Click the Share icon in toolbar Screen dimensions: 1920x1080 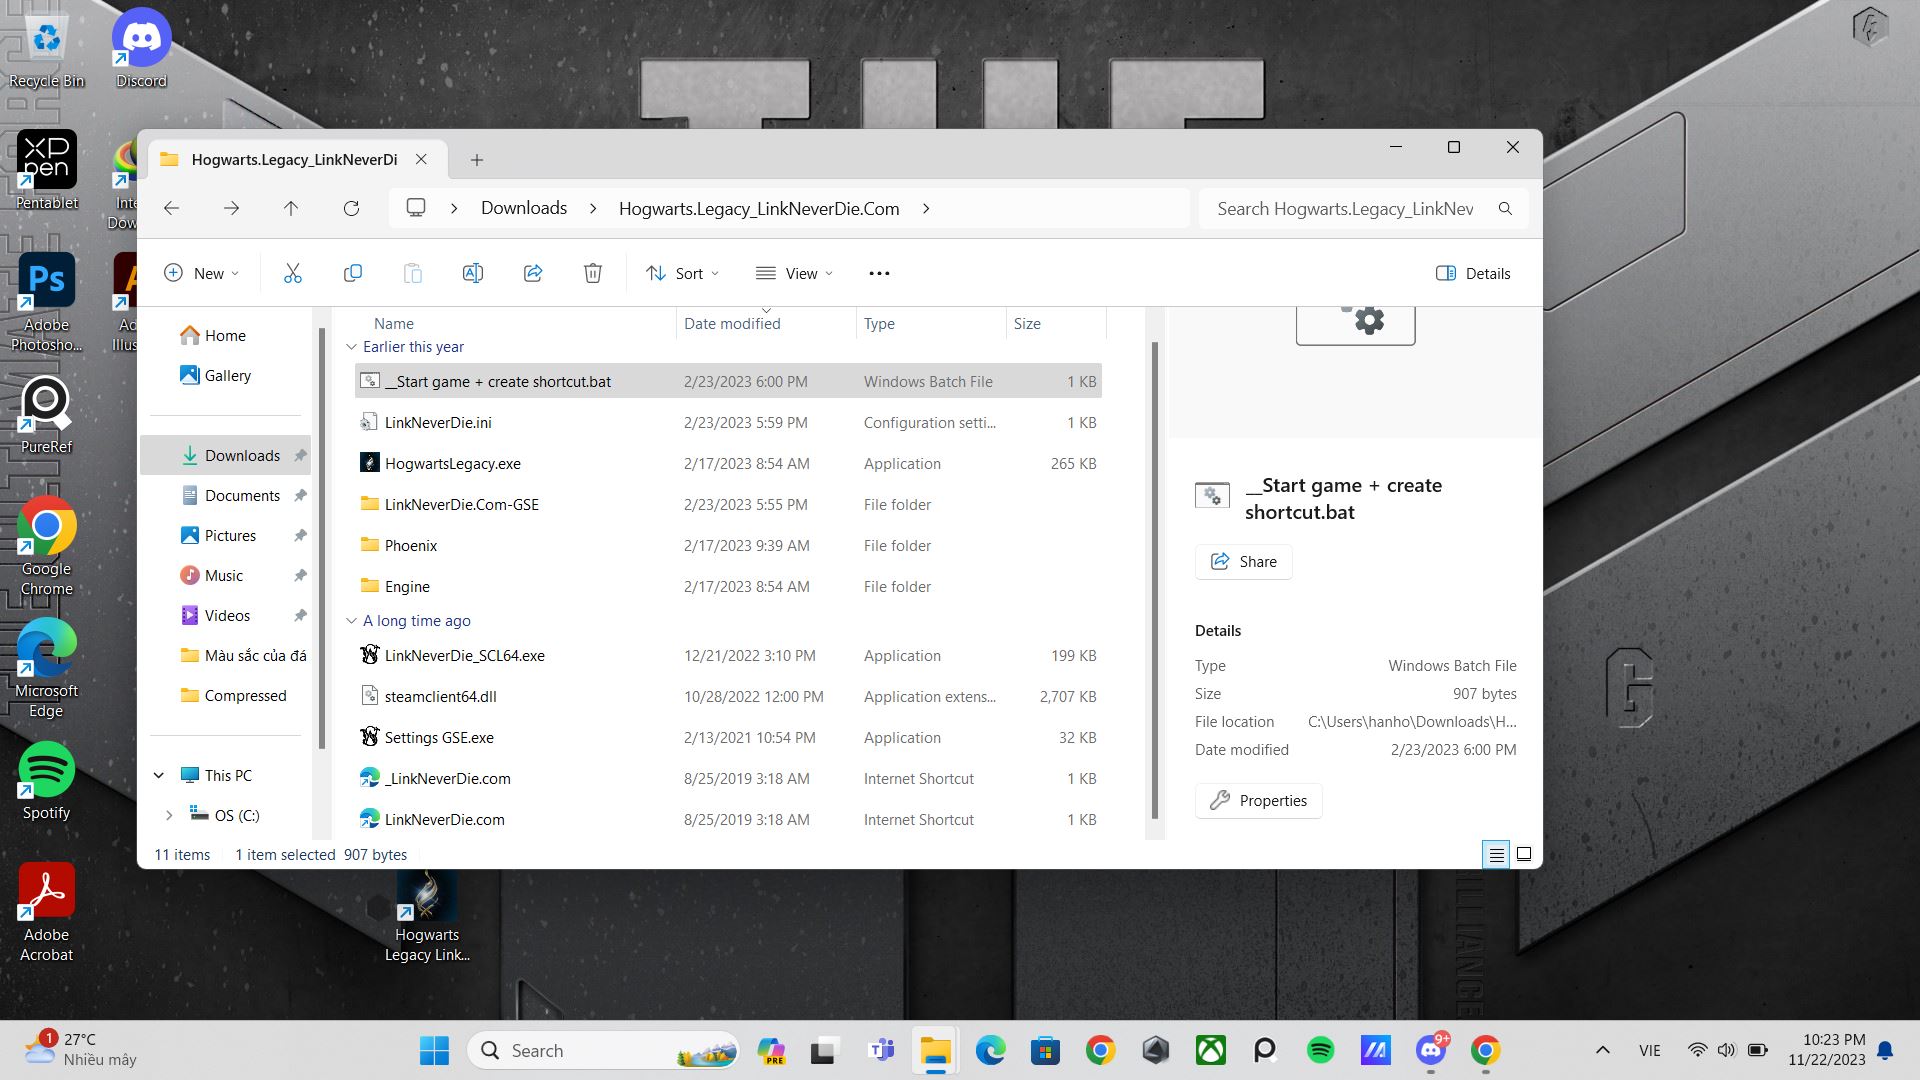click(x=532, y=273)
